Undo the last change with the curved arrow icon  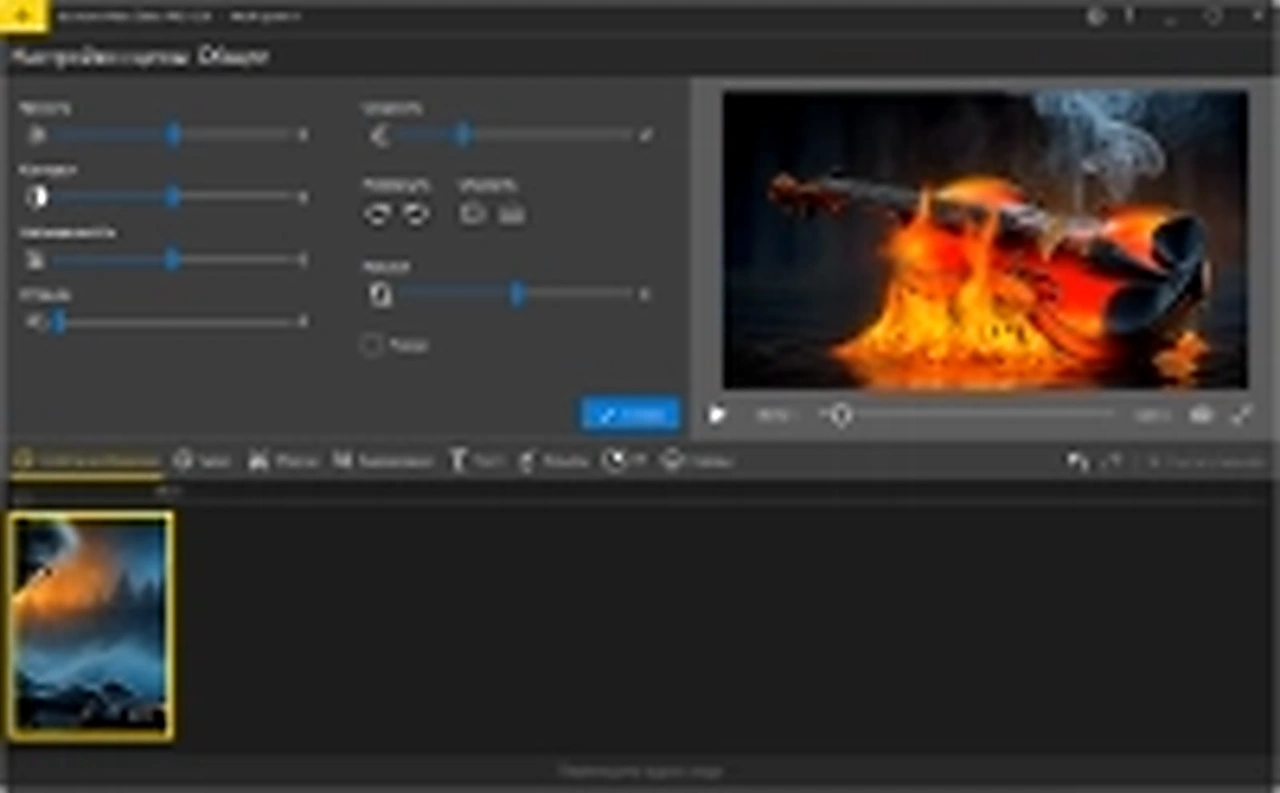pyautogui.click(x=1077, y=461)
